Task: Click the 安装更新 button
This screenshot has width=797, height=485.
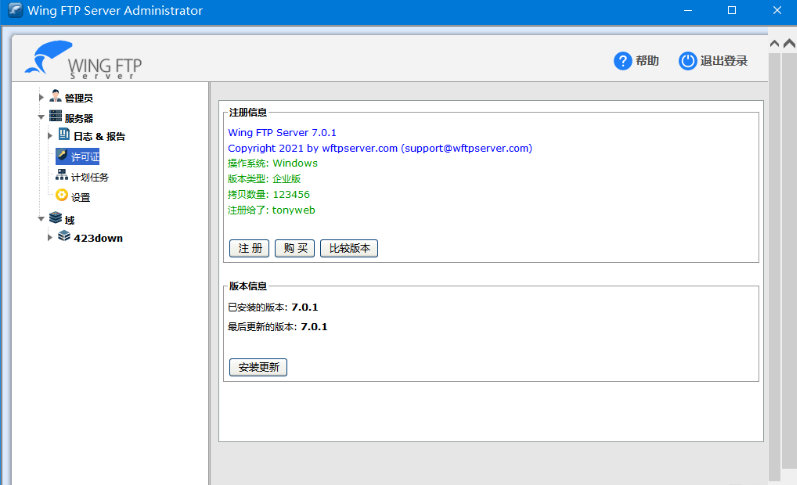Action: tap(258, 367)
